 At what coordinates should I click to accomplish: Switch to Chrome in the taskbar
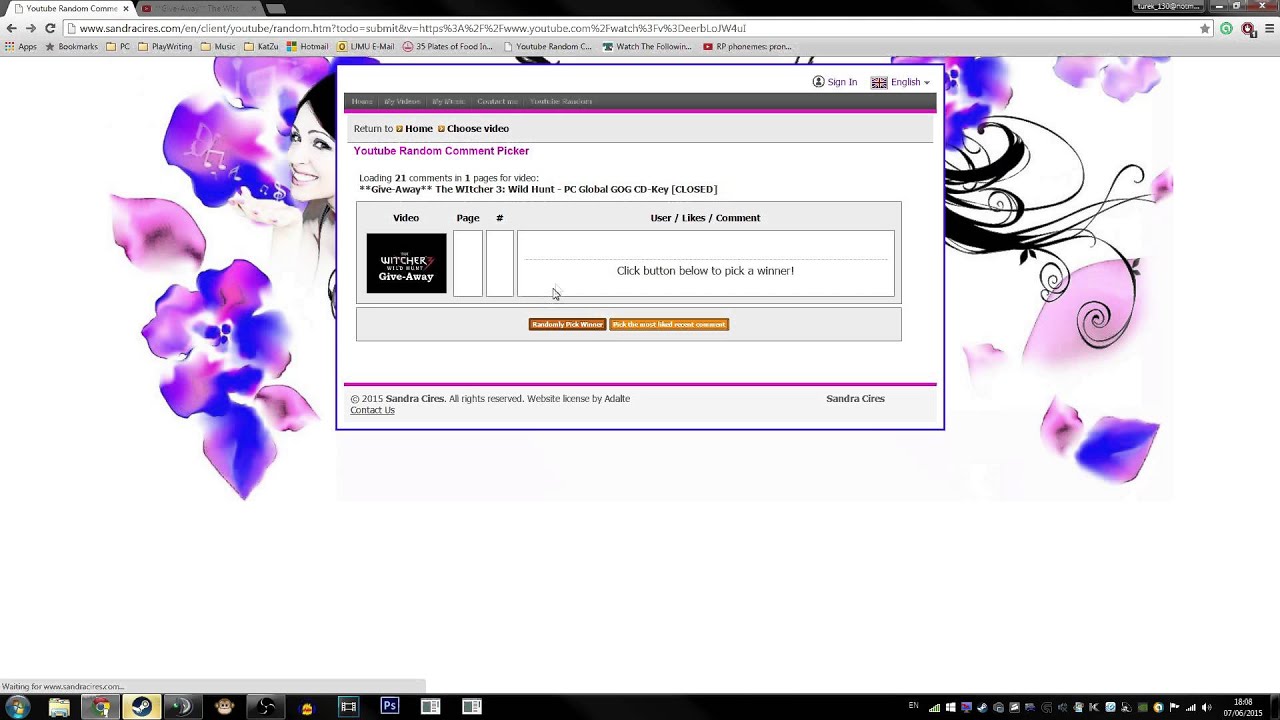tap(101, 707)
